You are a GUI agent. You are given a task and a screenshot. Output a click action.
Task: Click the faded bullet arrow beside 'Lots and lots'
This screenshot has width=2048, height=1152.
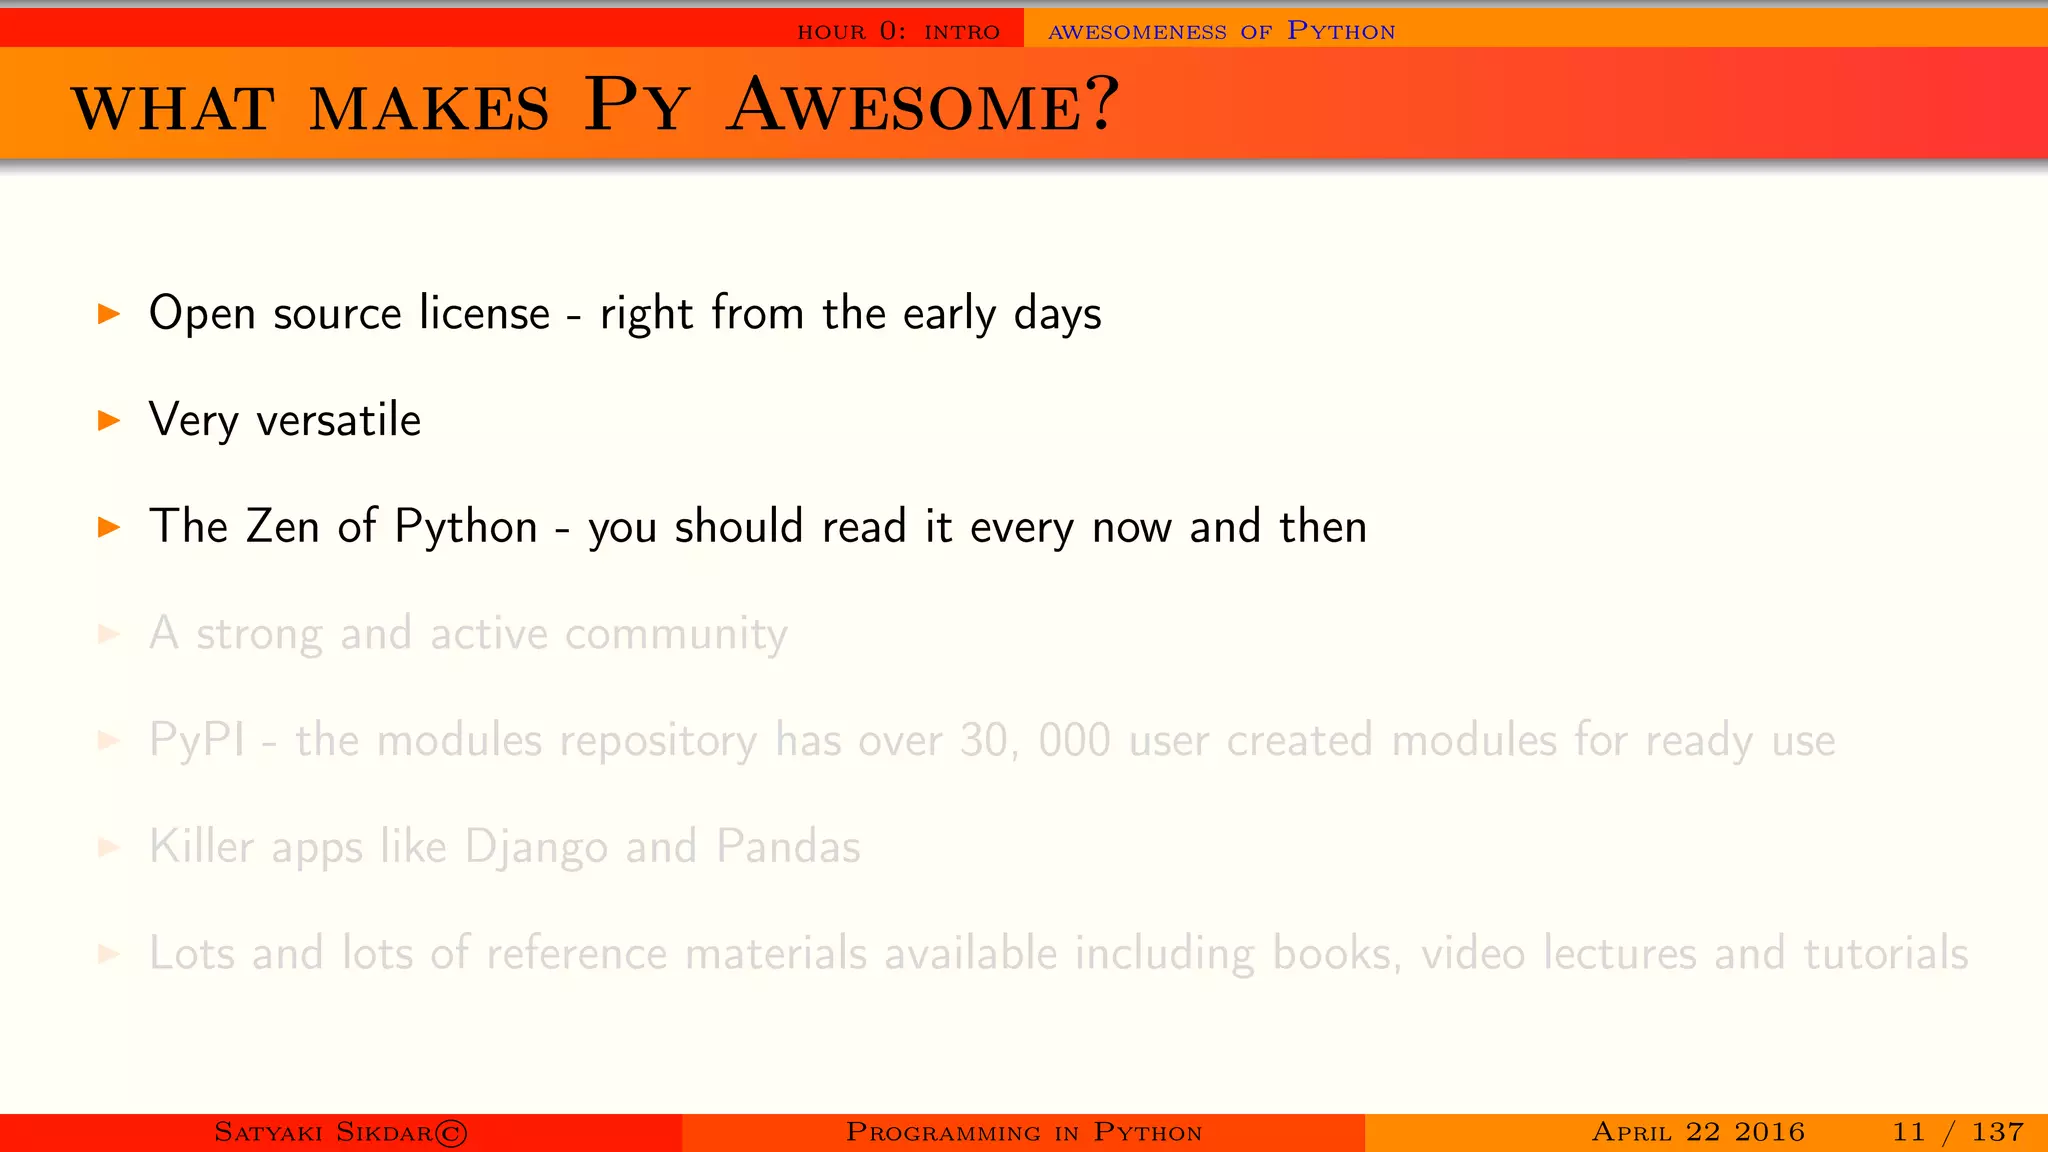point(109,954)
